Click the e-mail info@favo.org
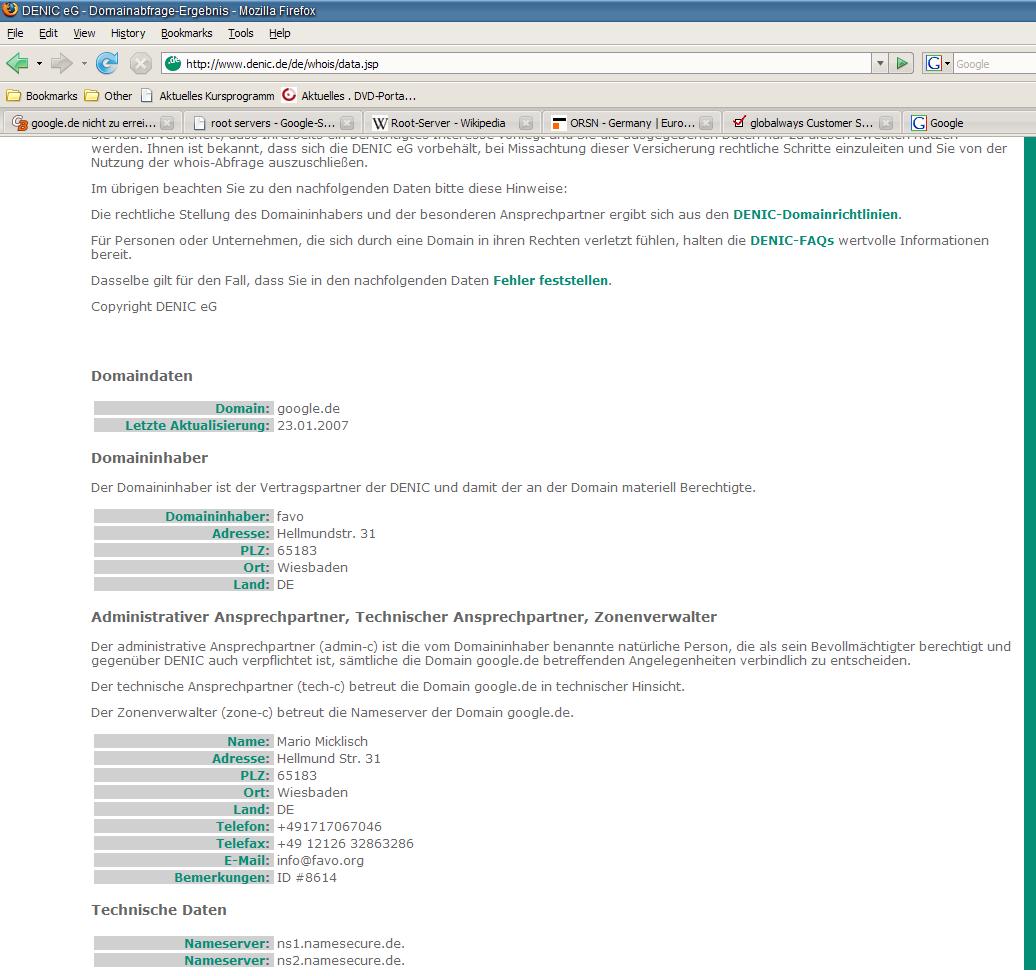The width and height of the screenshot is (1036, 976). 320,860
